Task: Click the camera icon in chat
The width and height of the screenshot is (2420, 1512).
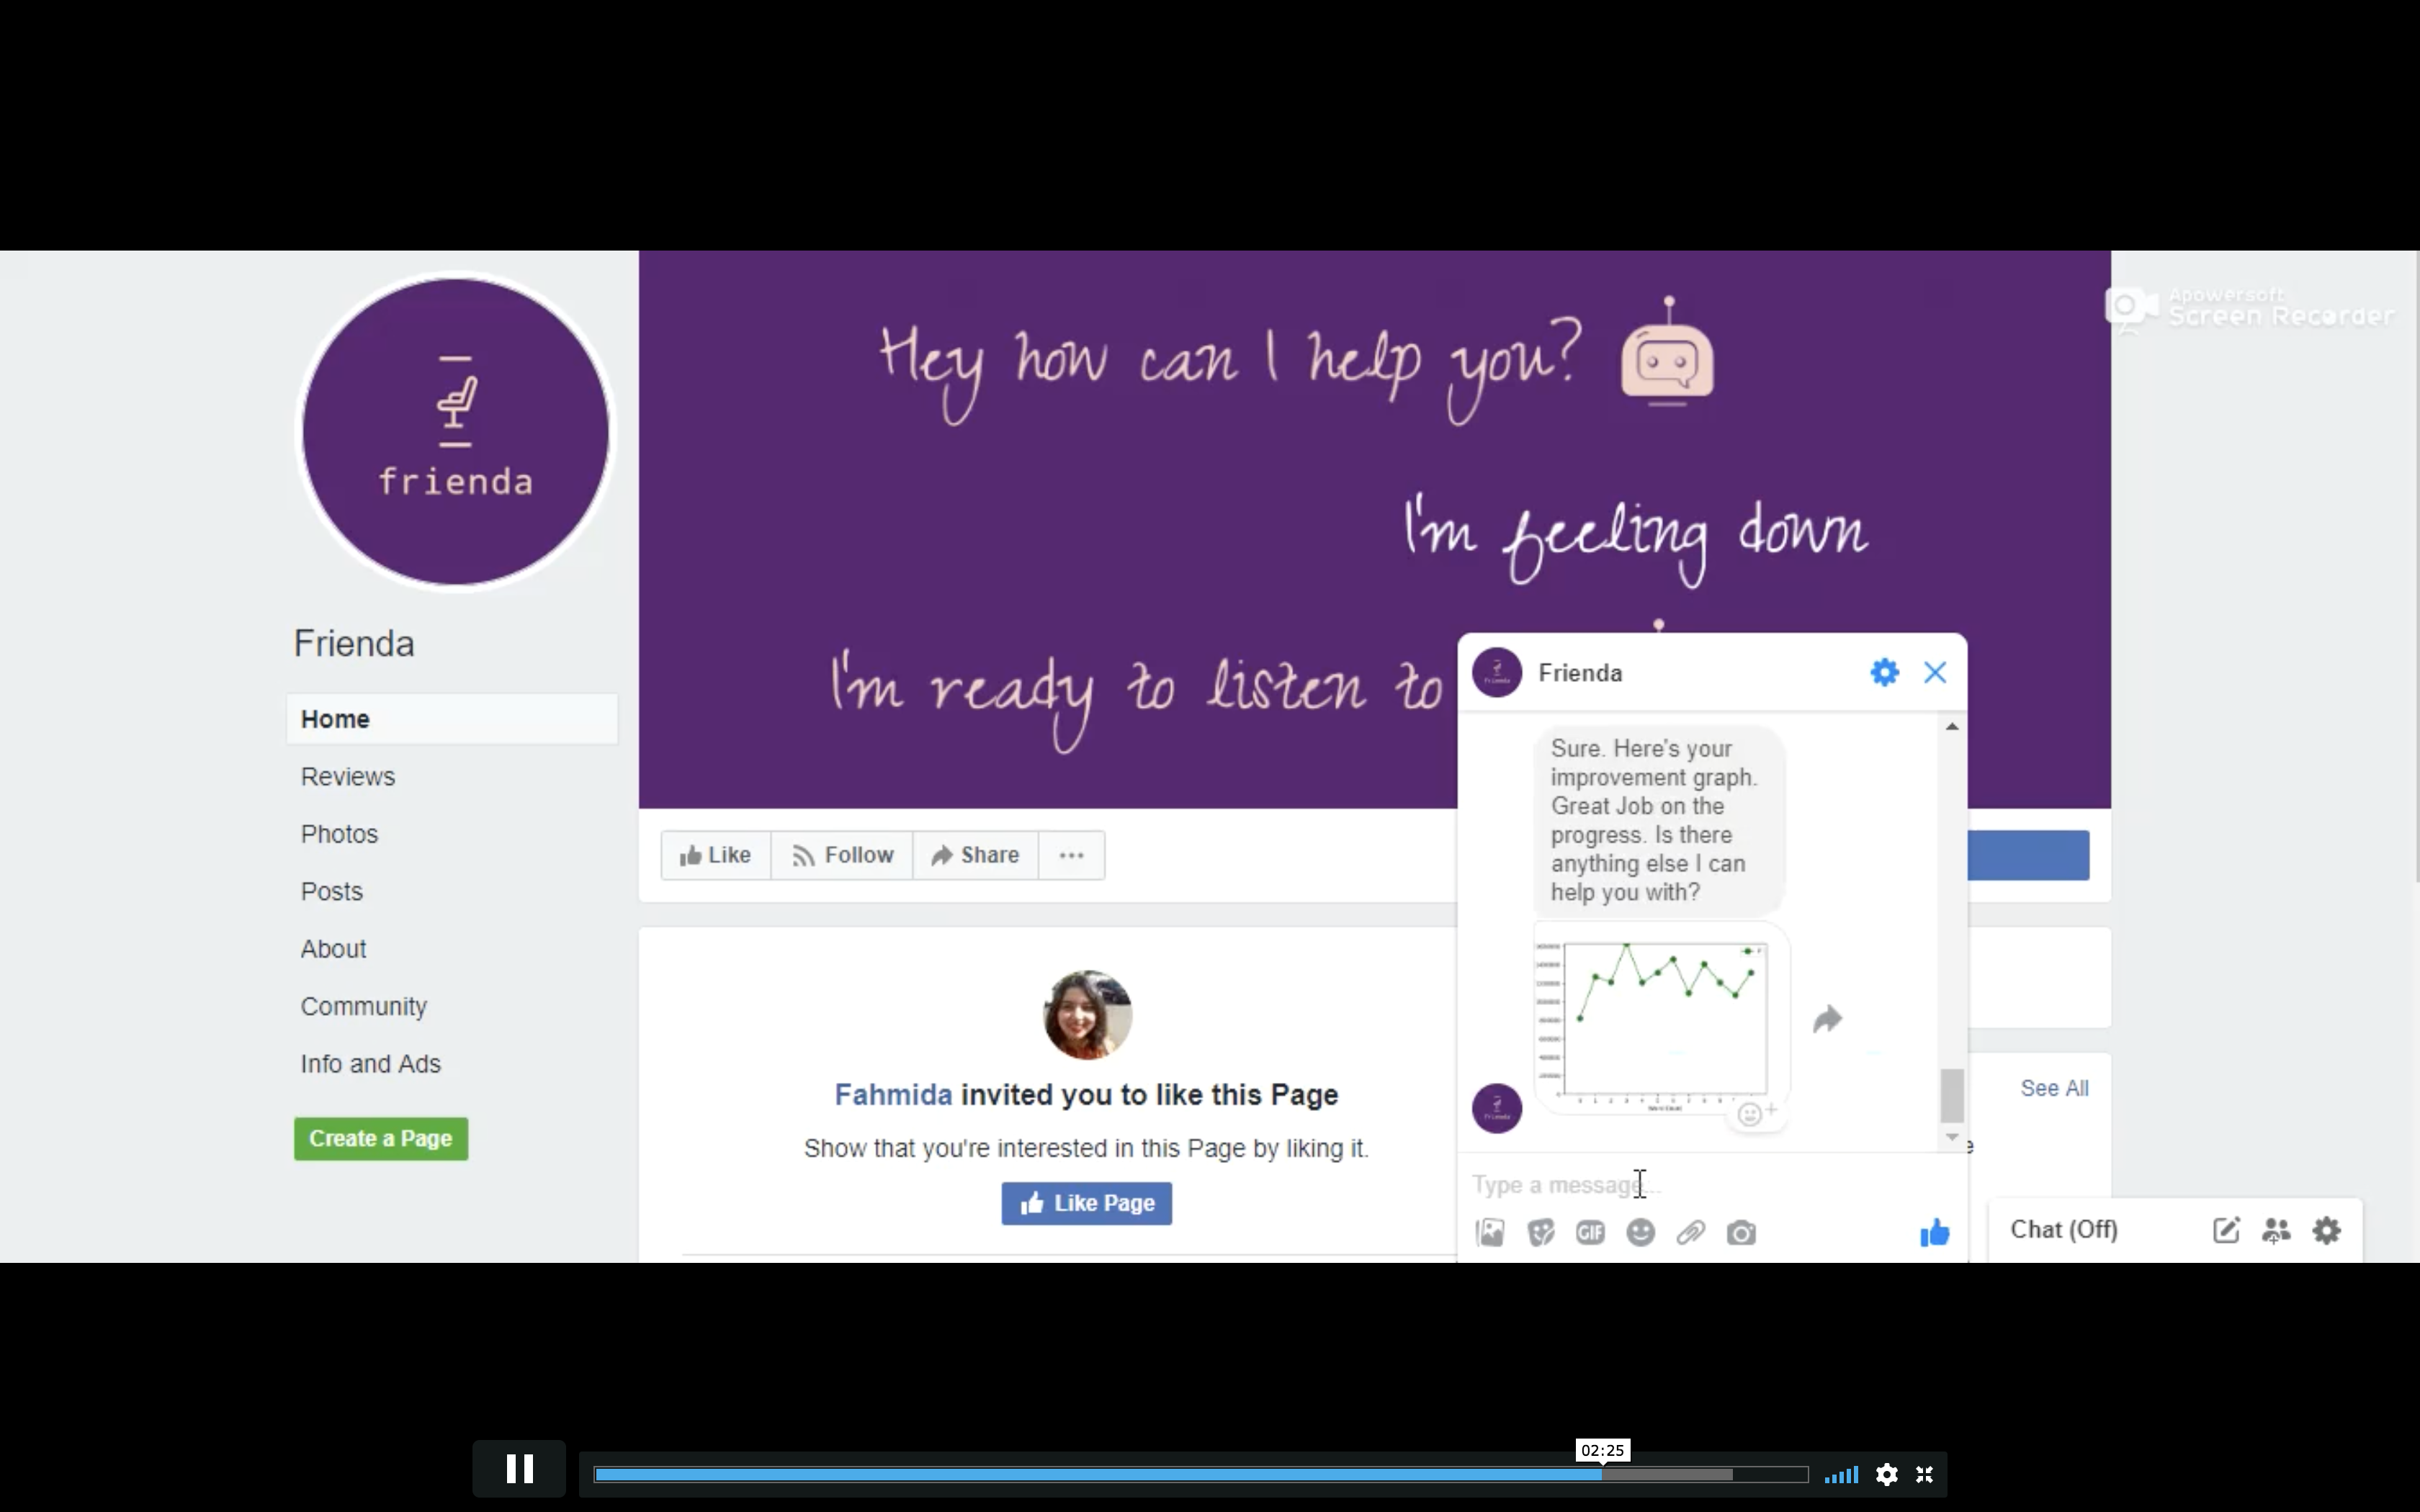Action: 1741,1232
